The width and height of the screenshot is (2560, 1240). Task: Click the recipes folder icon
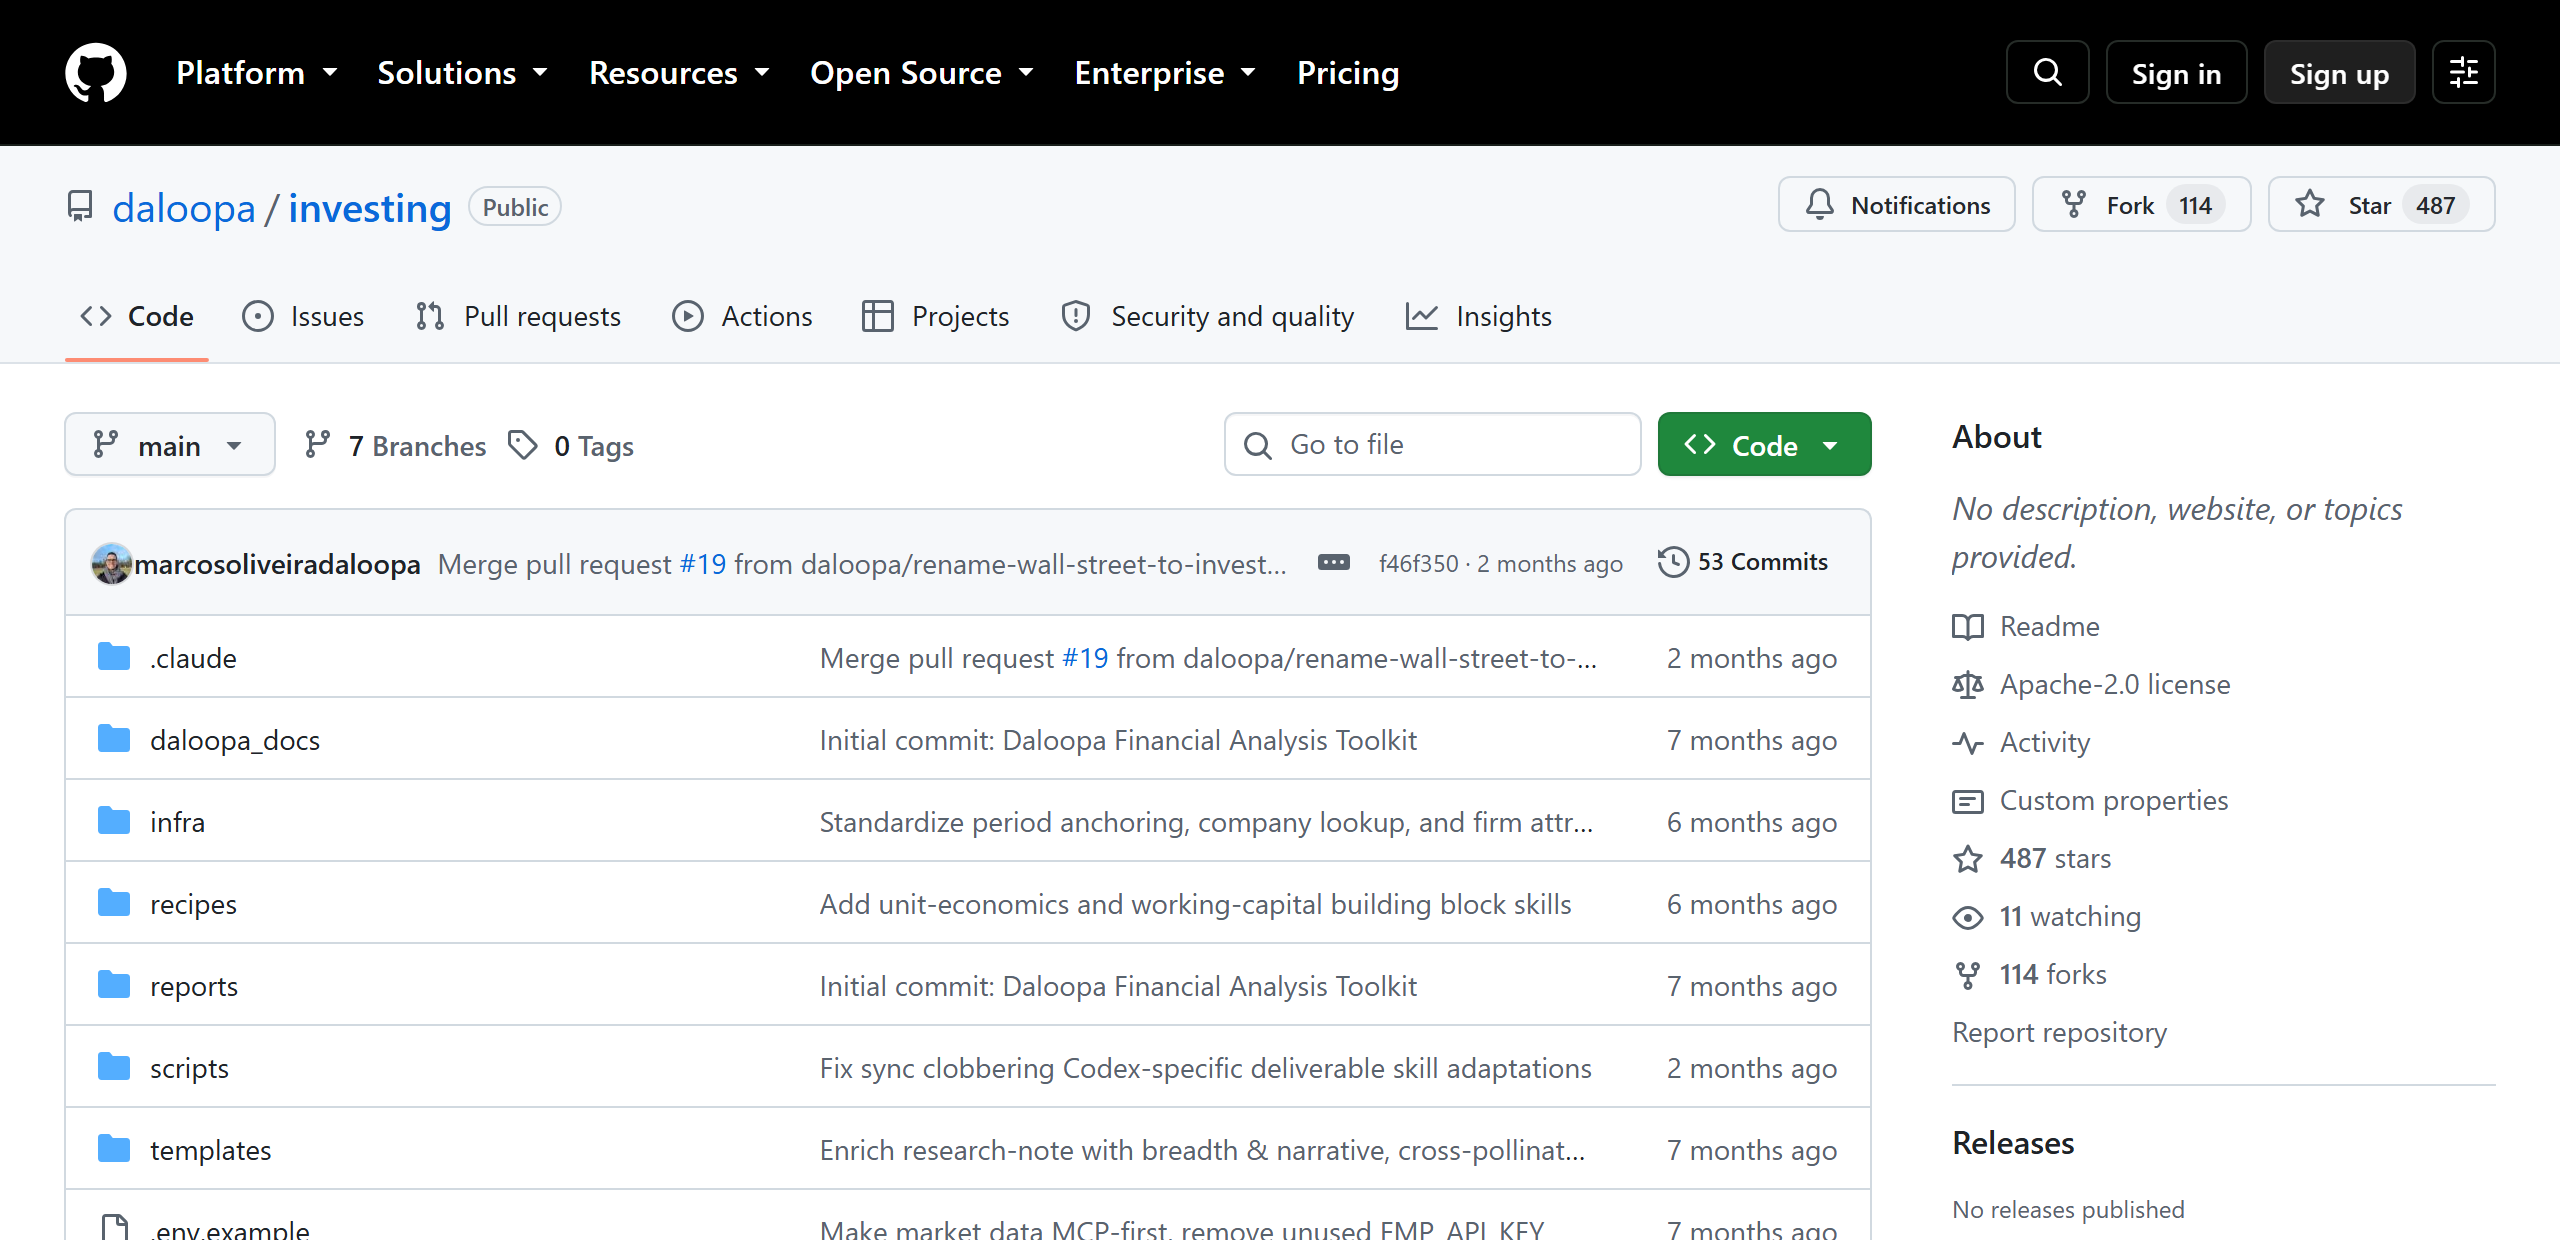(114, 903)
